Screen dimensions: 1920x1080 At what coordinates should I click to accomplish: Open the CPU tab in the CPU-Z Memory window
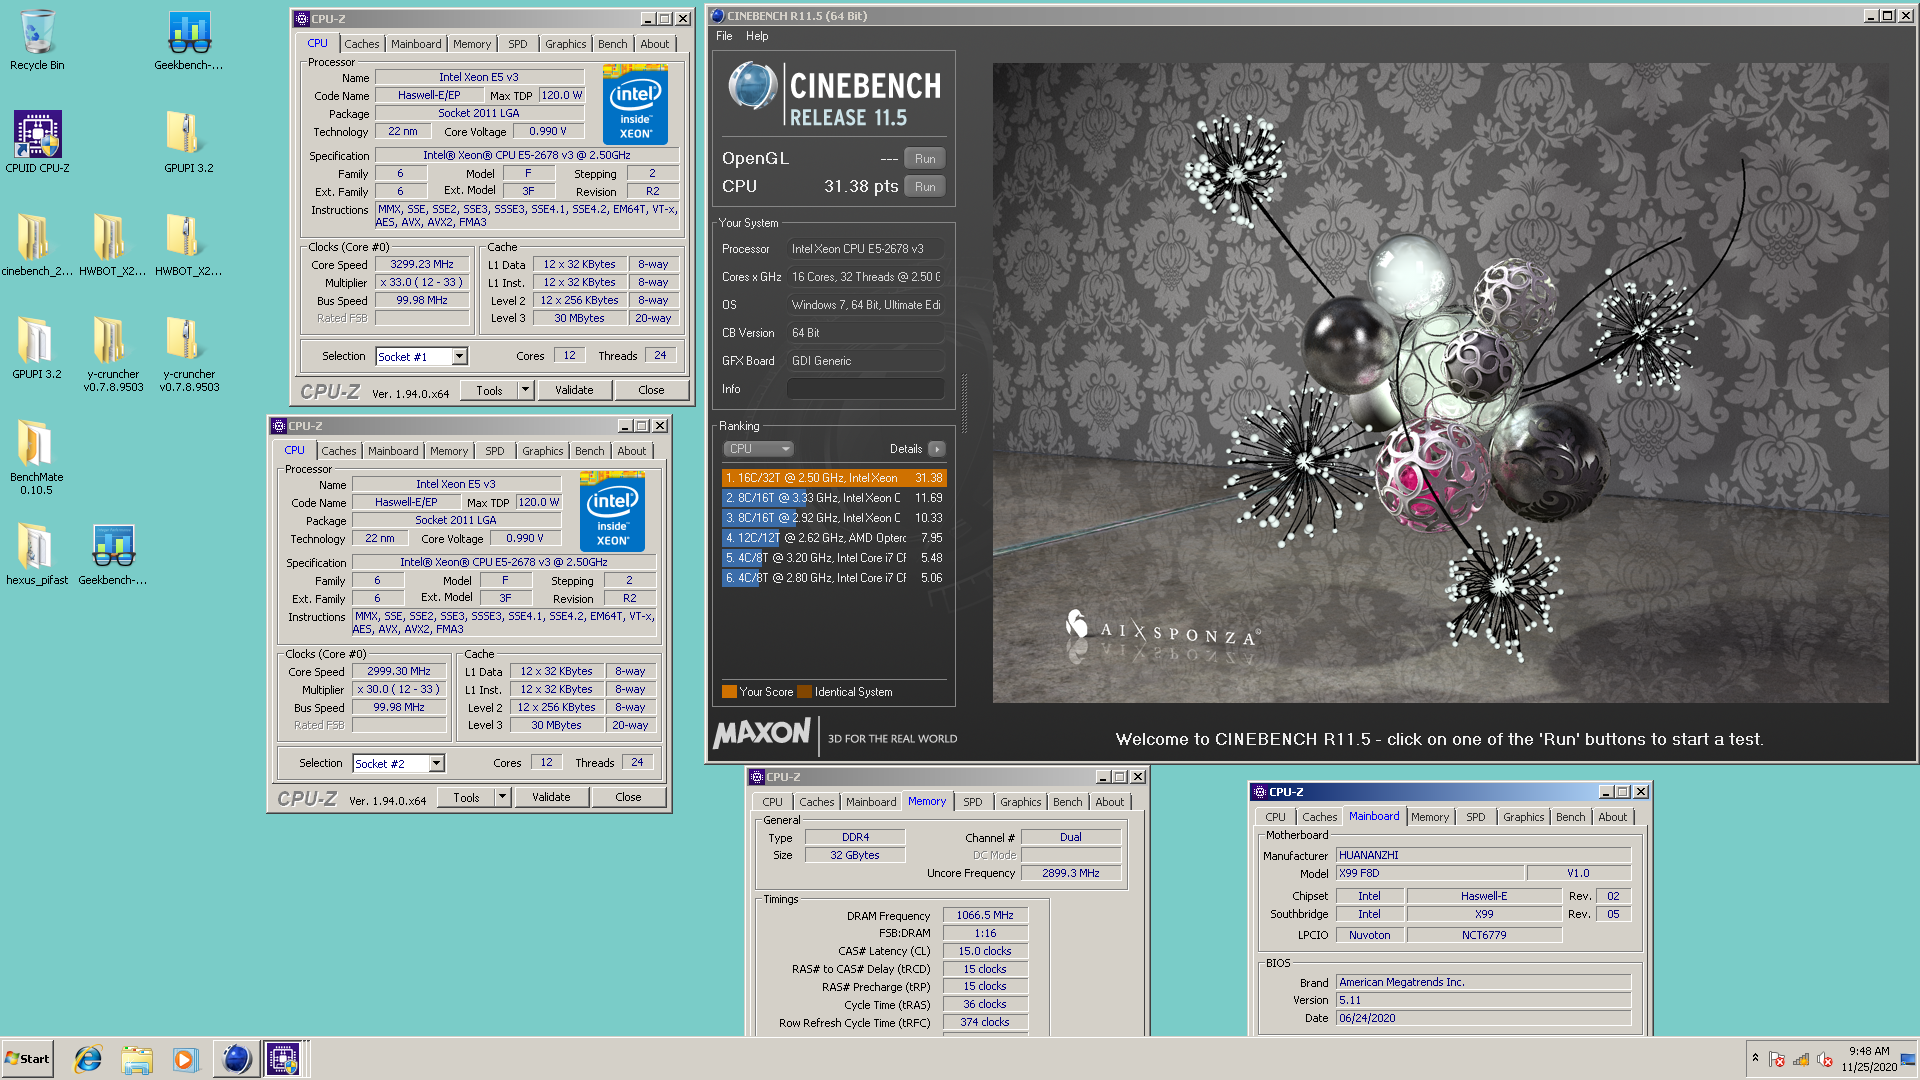[x=773, y=802]
